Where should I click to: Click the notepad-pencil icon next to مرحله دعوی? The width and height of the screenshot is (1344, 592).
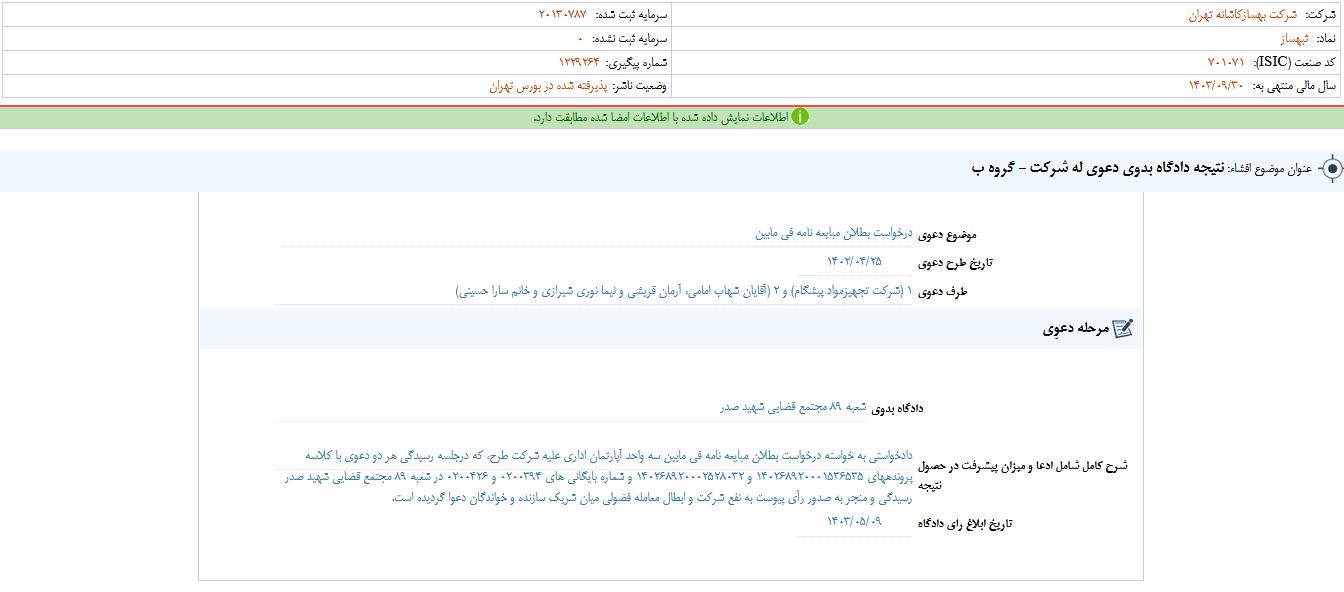1123,329
